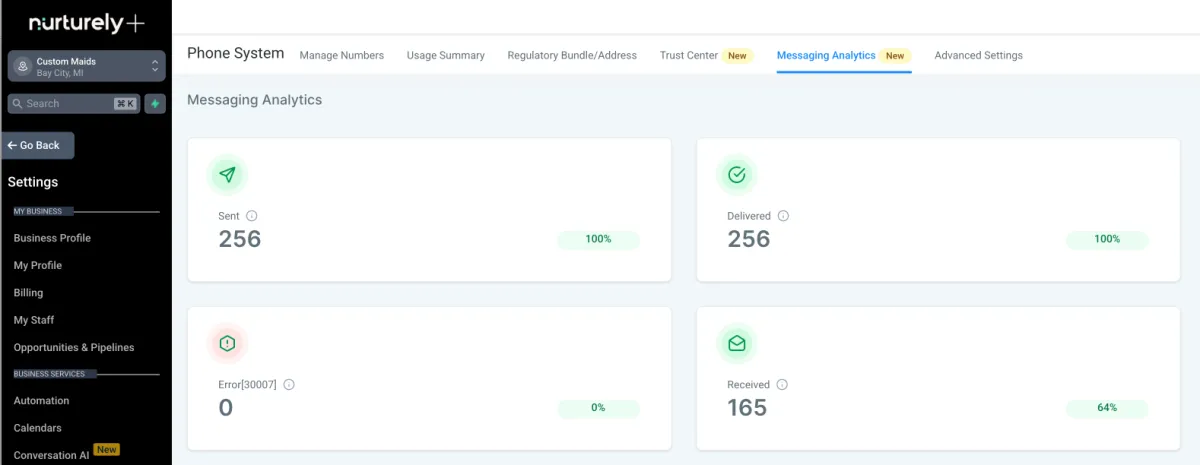Click the Go Back button

37,145
